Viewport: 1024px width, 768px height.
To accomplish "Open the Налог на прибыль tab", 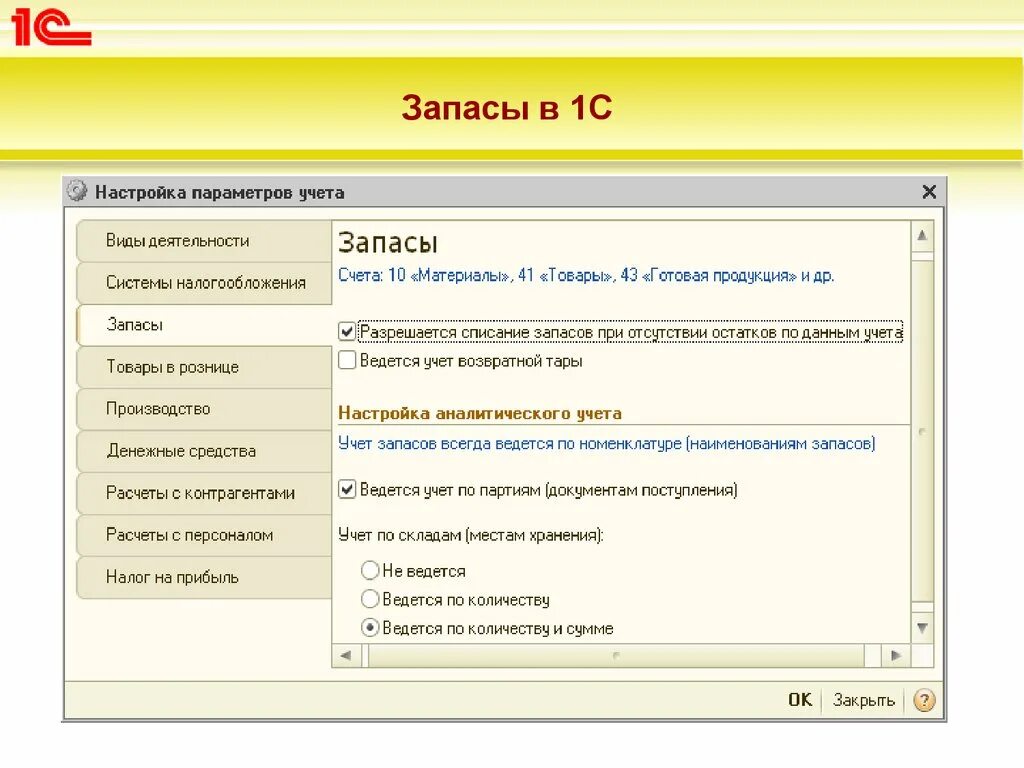I will (204, 577).
